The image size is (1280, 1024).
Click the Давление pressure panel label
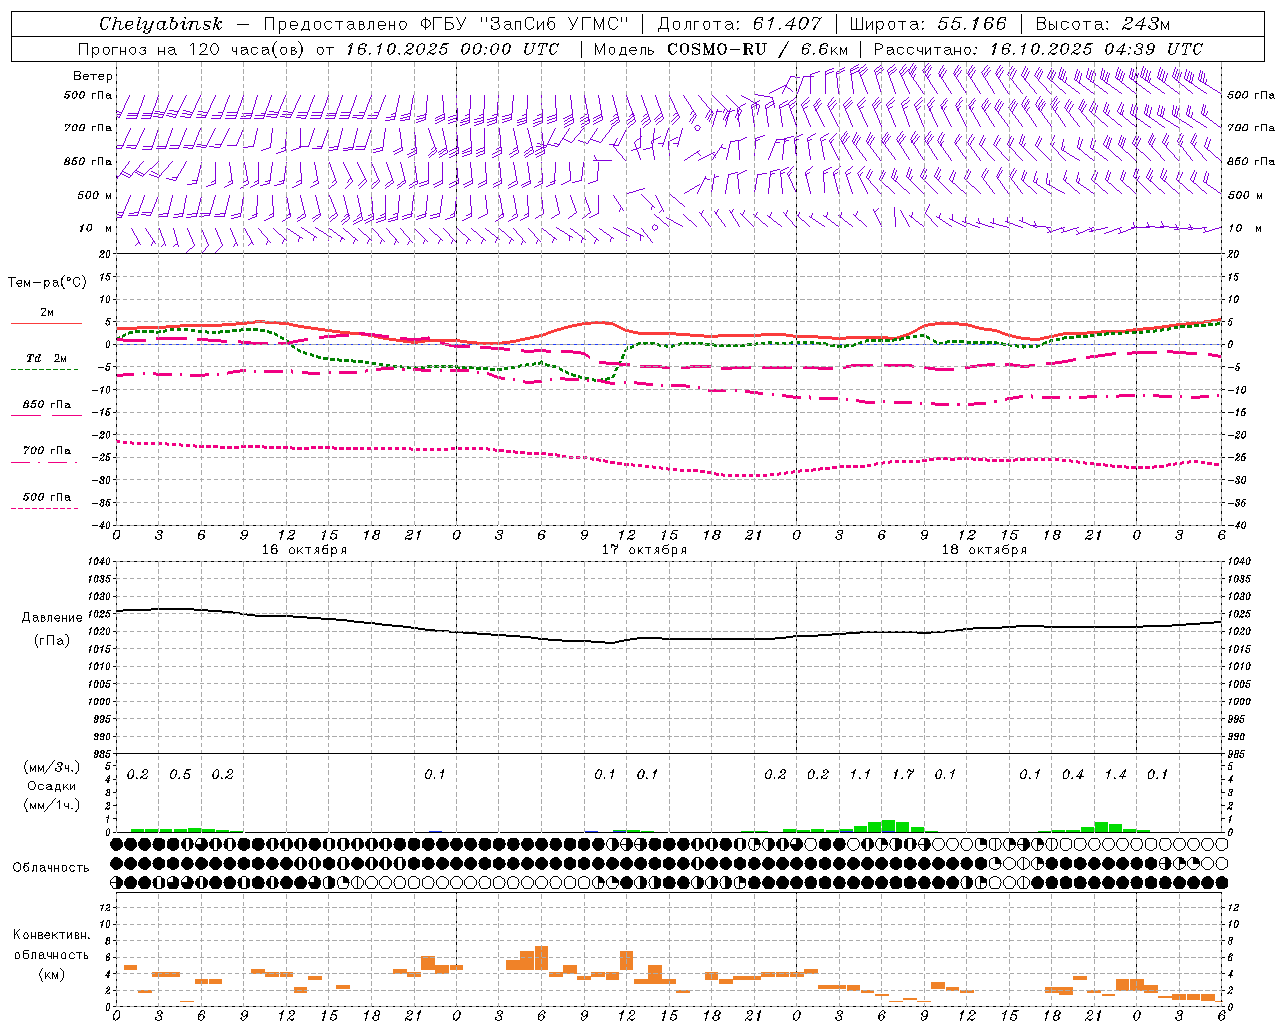coord(52,618)
